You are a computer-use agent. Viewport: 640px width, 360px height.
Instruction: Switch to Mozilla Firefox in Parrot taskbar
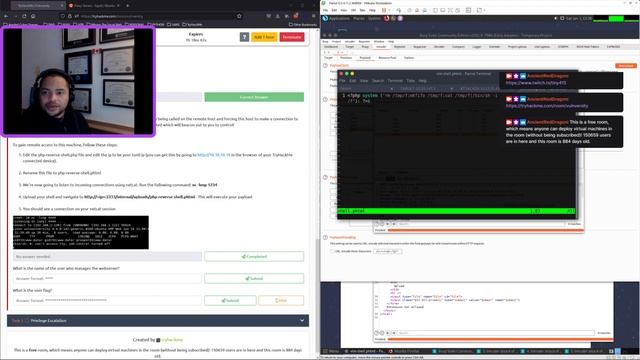click(404, 351)
